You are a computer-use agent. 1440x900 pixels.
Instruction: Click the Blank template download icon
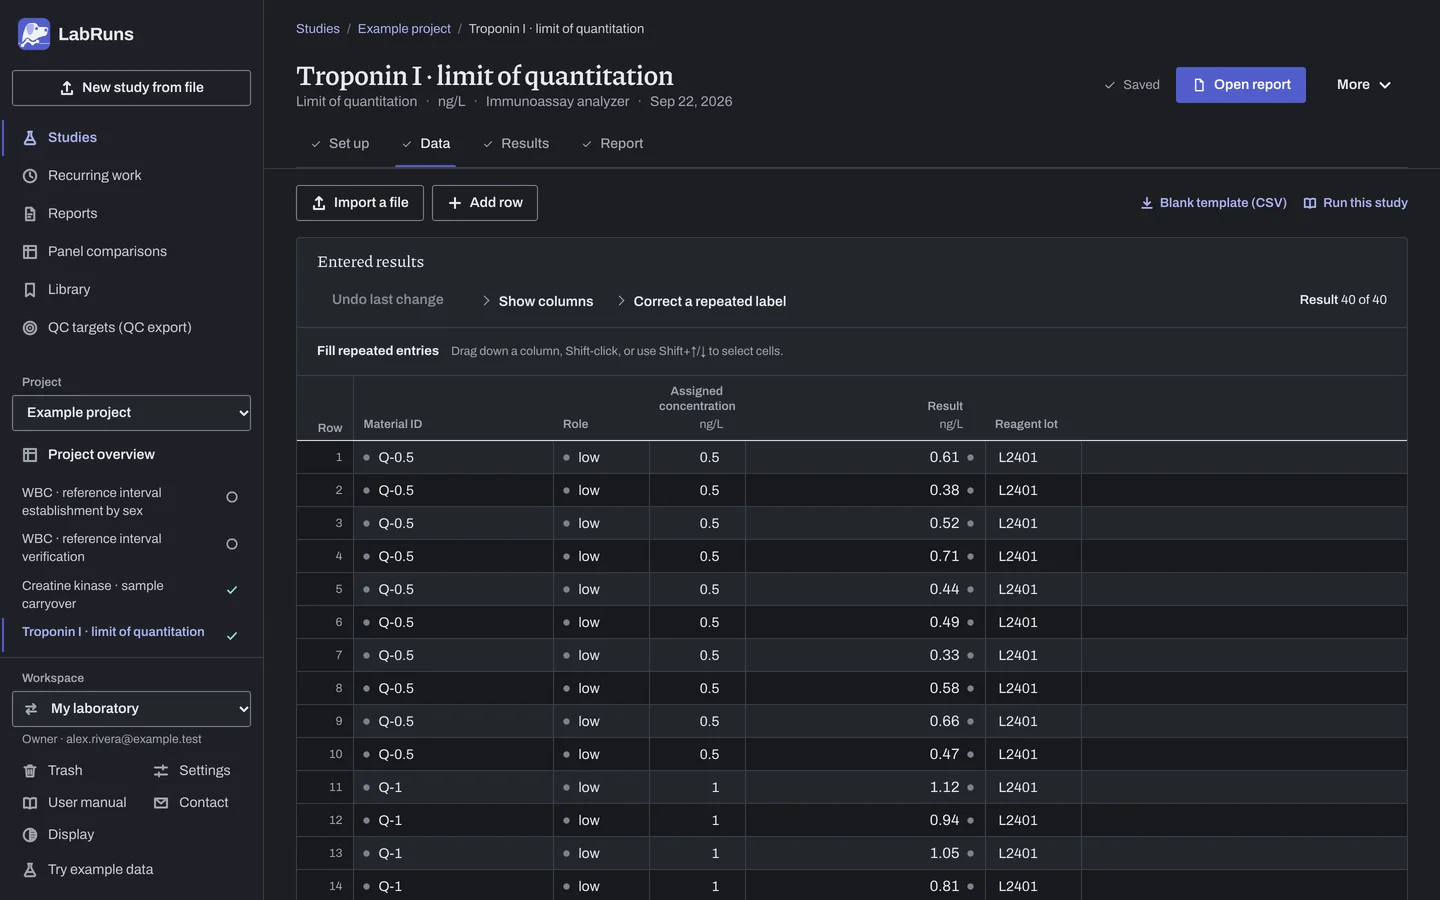(1147, 203)
